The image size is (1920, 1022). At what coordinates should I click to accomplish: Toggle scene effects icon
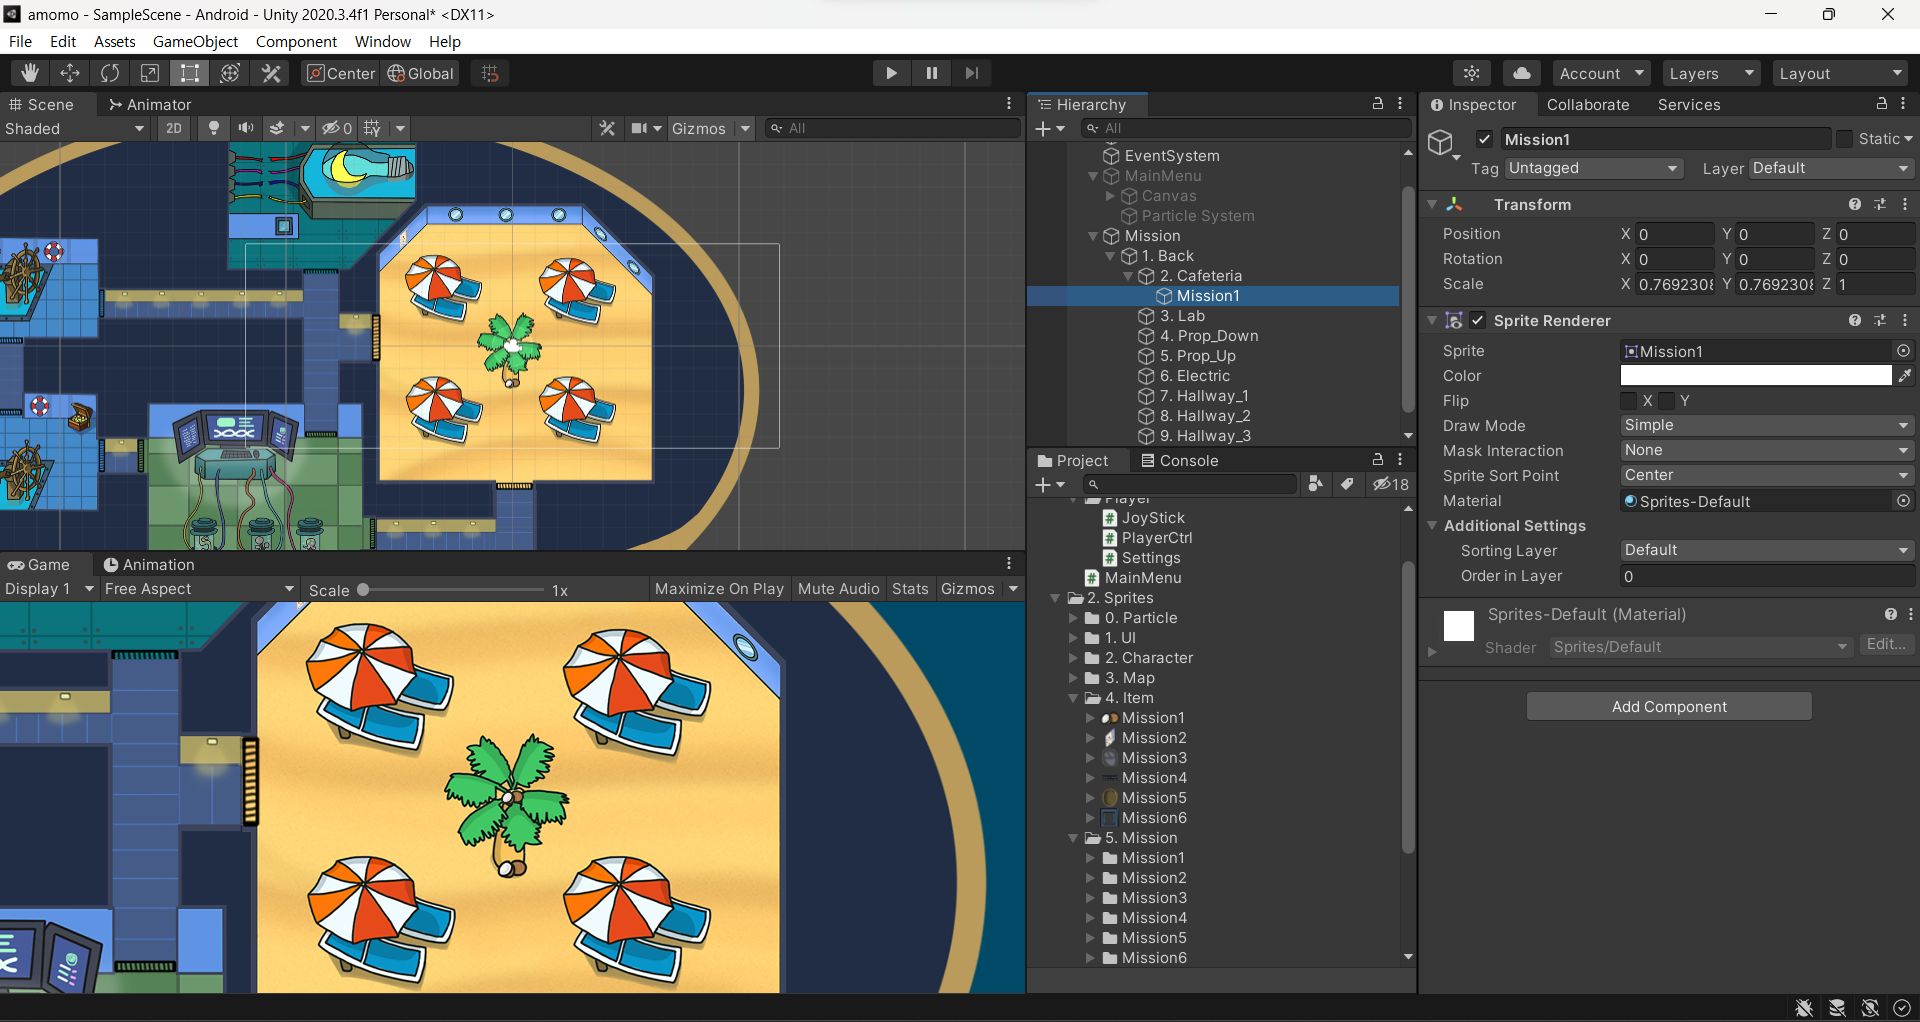point(278,128)
